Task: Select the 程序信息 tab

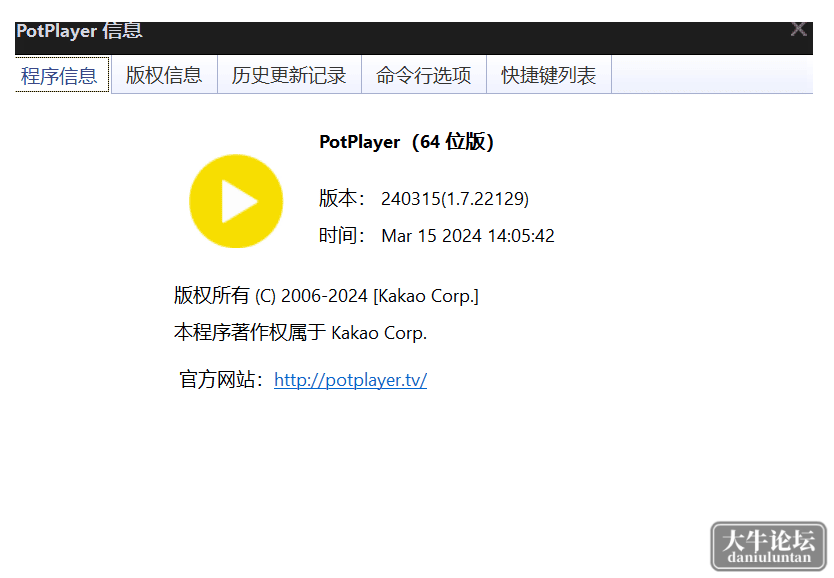Action: pyautogui.click(x=60, y=76)
